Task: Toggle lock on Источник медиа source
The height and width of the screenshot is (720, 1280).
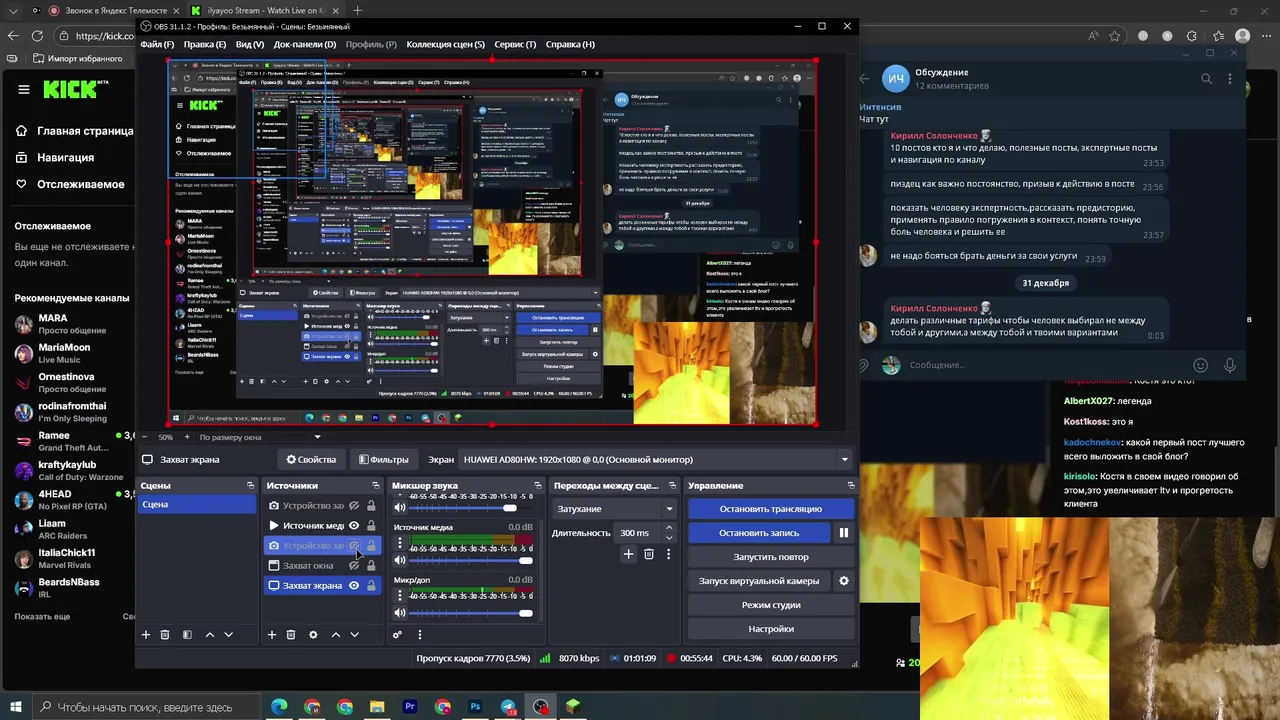Action: (x=371, y=526)
